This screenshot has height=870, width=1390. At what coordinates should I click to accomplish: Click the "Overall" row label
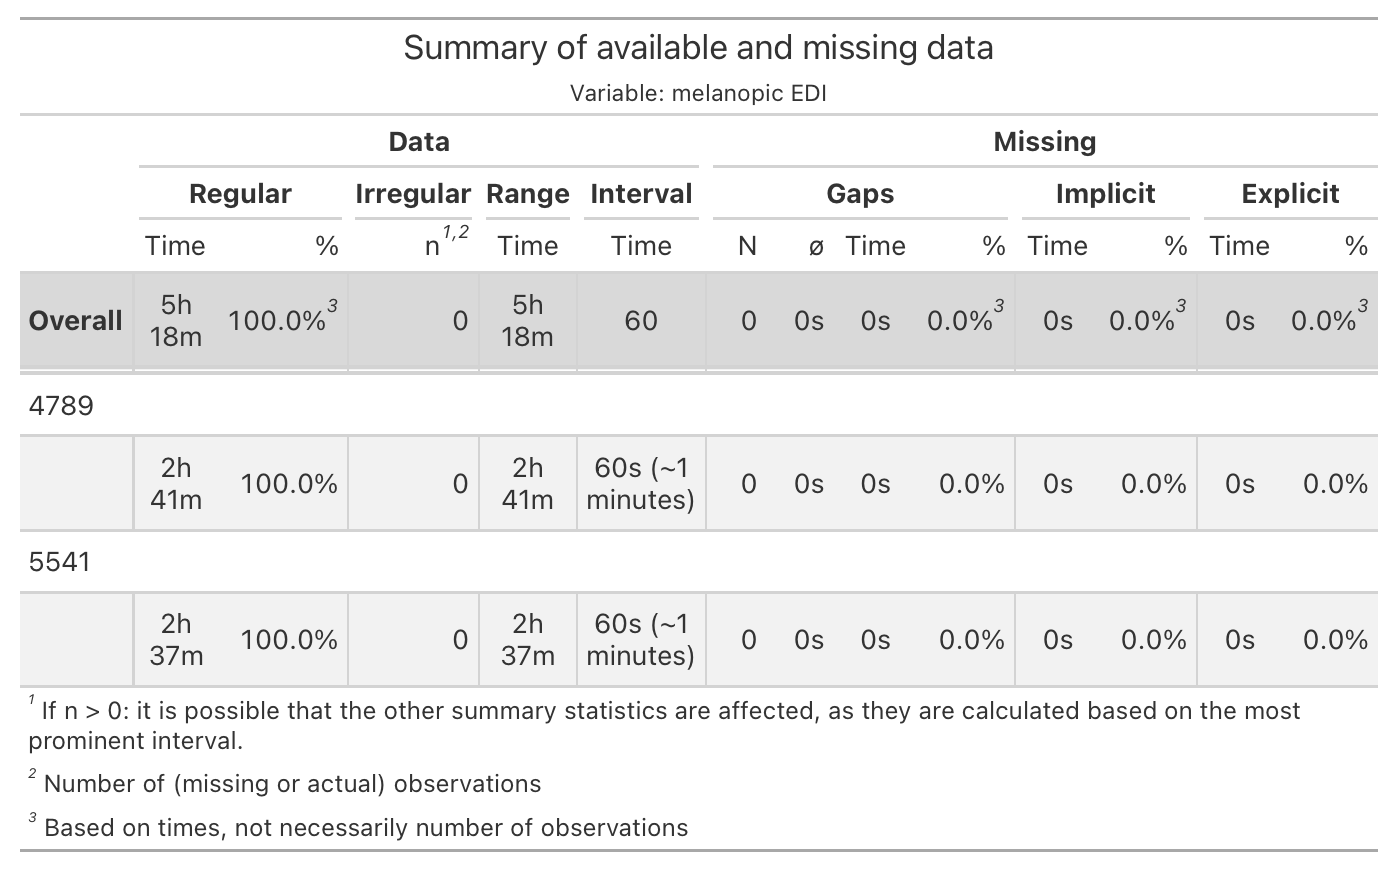tap(76, 321)
